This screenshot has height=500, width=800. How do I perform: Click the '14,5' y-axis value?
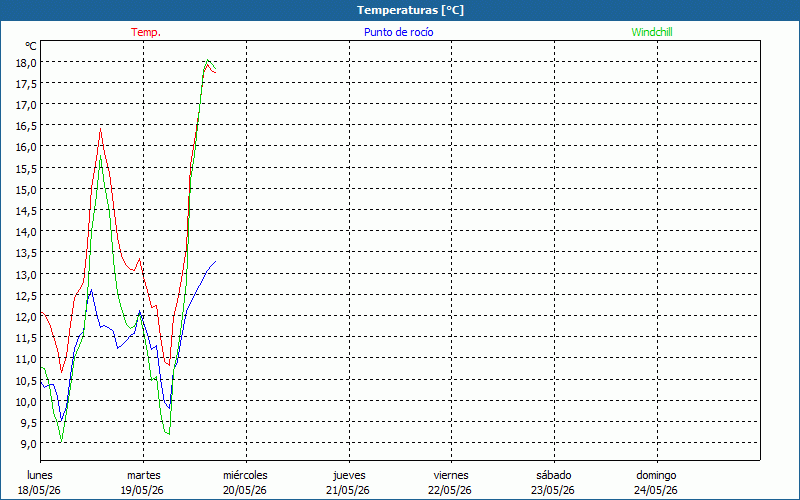point(26,211)
